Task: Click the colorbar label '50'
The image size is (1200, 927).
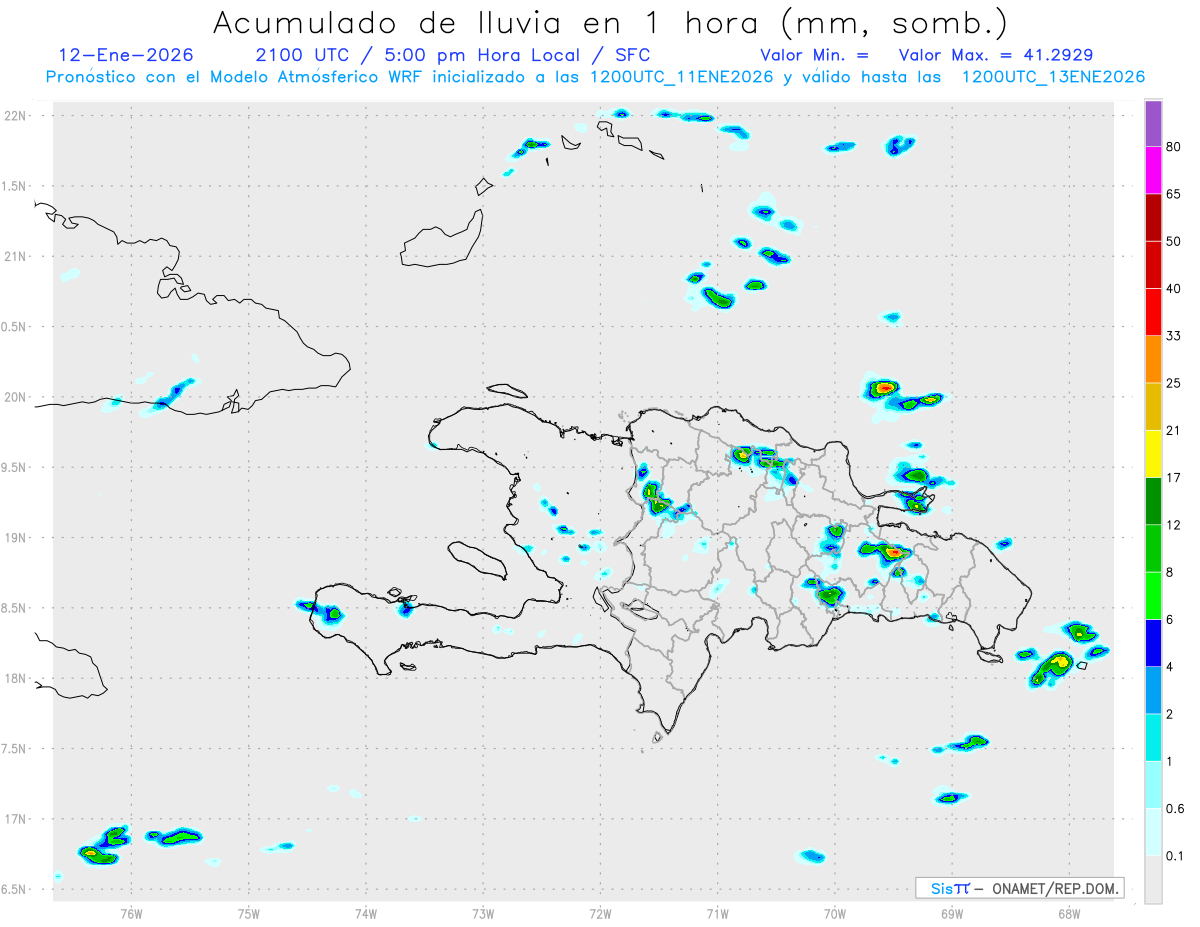Action: pyautogui.click(x=1175, y=242)
